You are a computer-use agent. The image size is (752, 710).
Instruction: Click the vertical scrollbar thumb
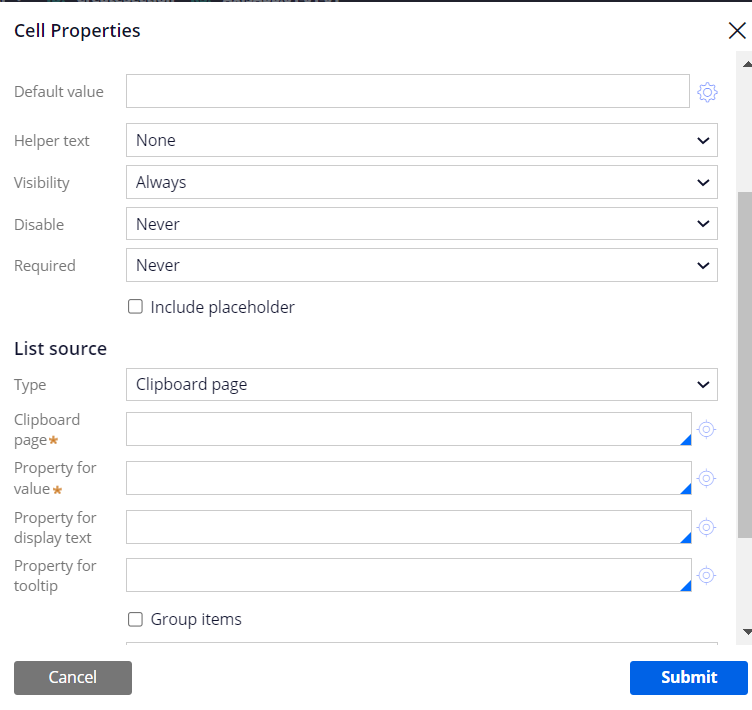point(745,365)
